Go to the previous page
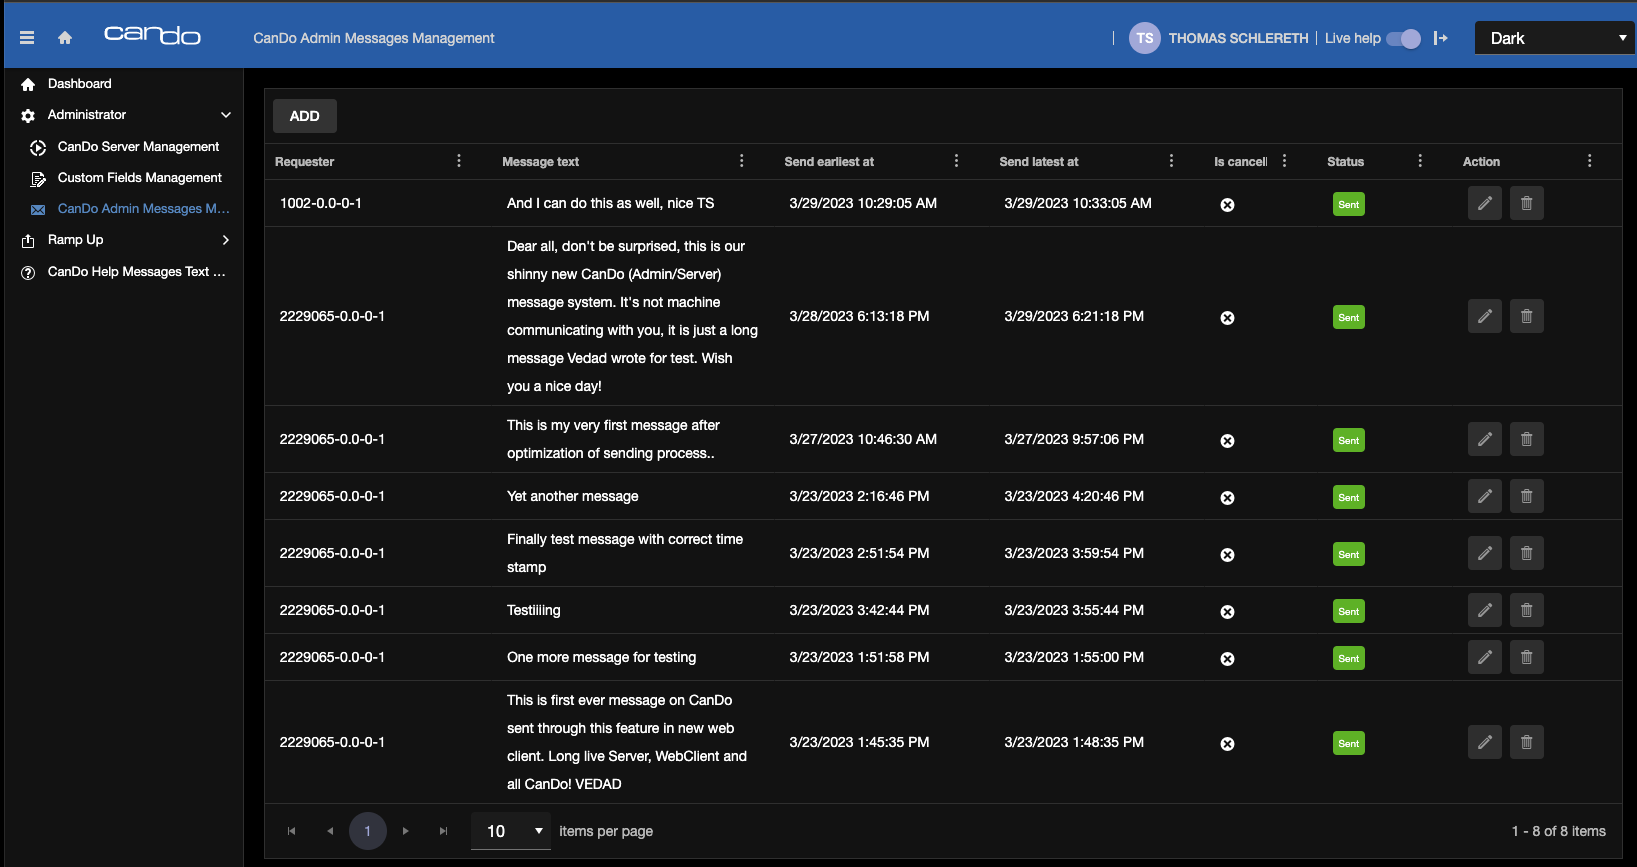The width and height of the screenshot is (1637, 867). pos(330,831)
